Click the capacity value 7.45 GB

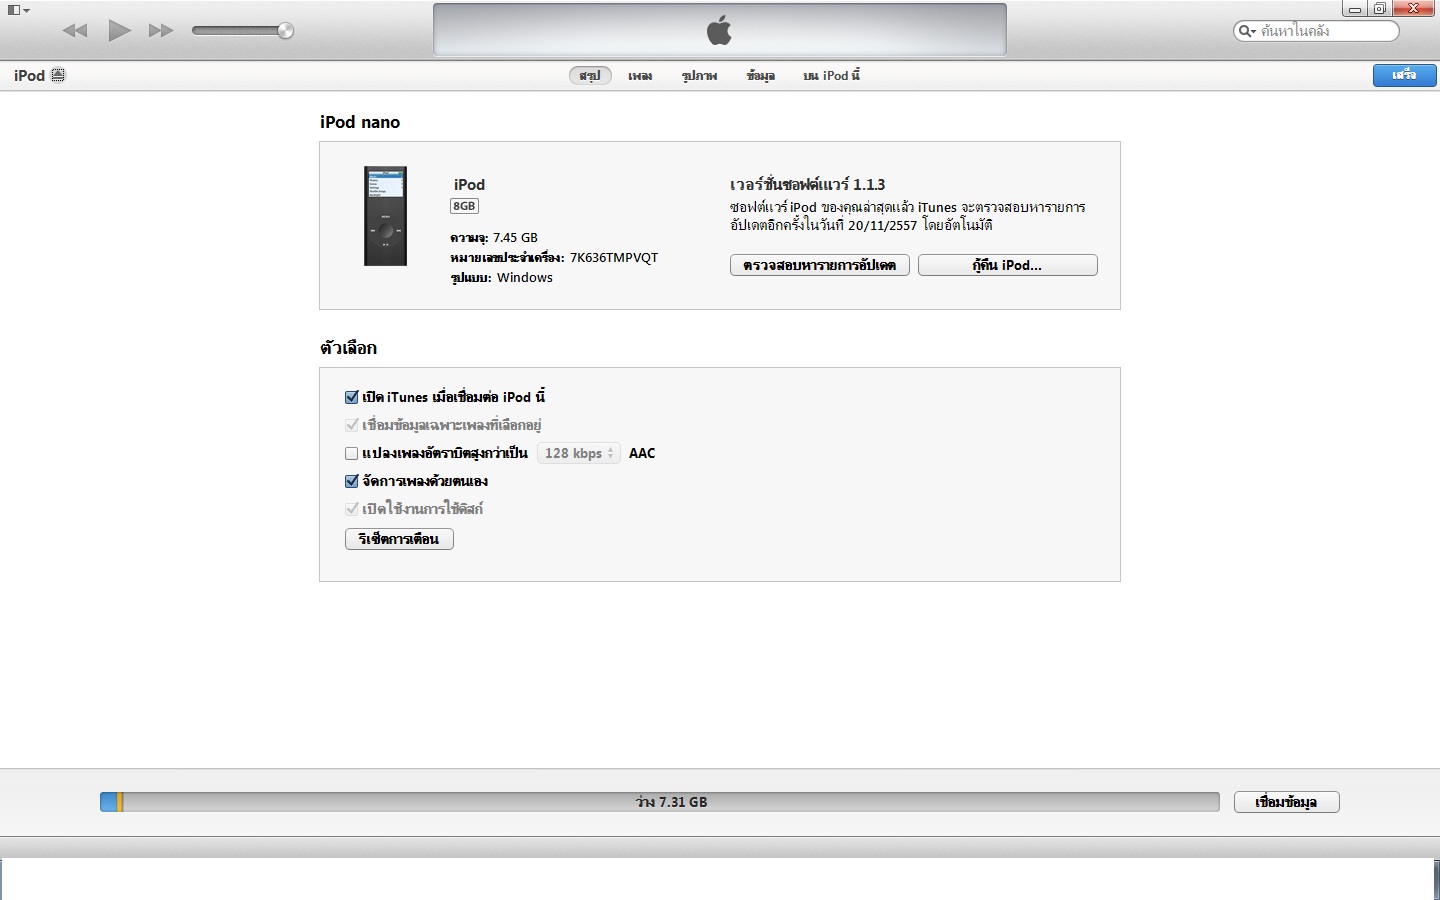515,237
